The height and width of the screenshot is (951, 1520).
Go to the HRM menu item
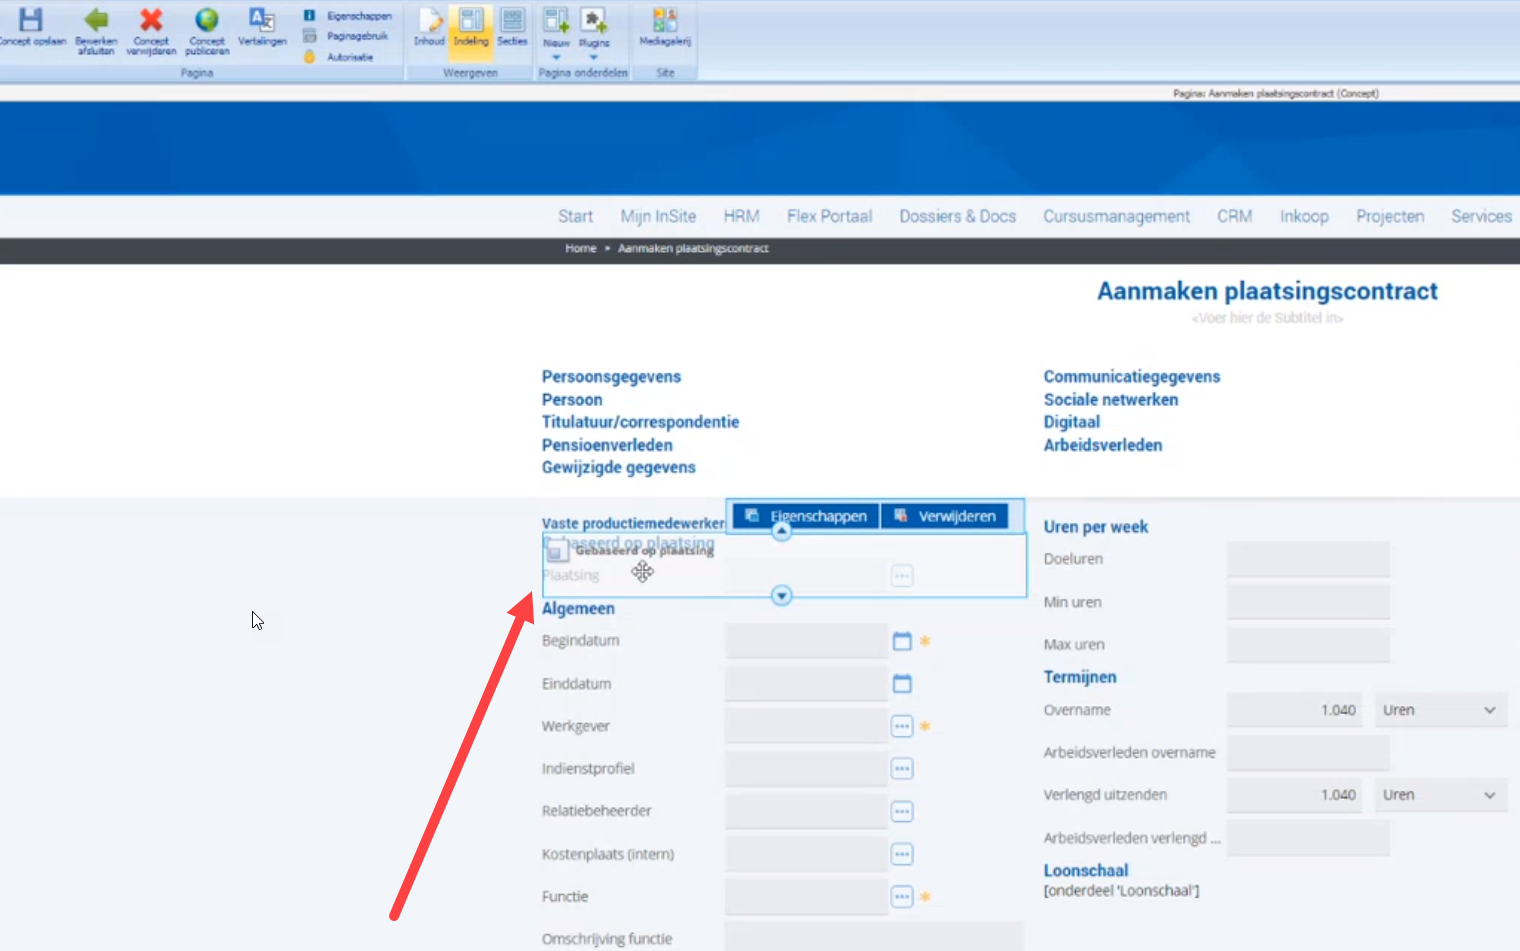point(741,216)
